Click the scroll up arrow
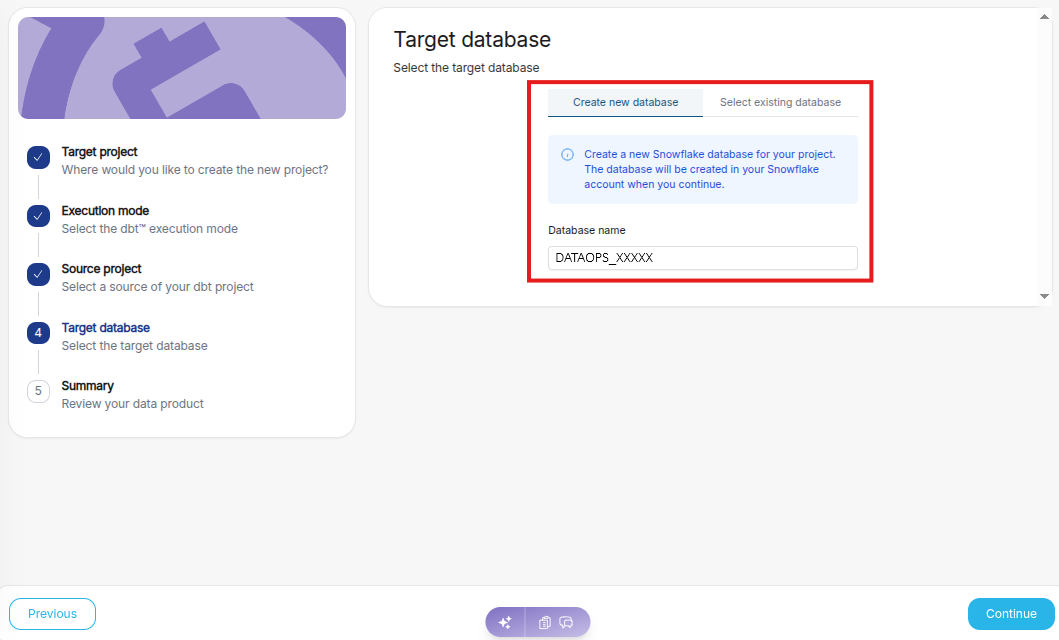 click(x=1044, y=16)
